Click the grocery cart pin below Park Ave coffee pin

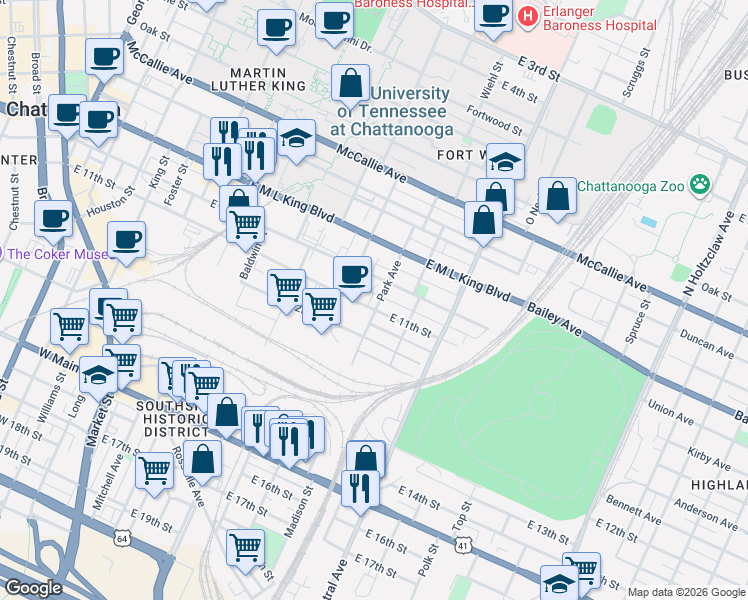tap(322, 310)
